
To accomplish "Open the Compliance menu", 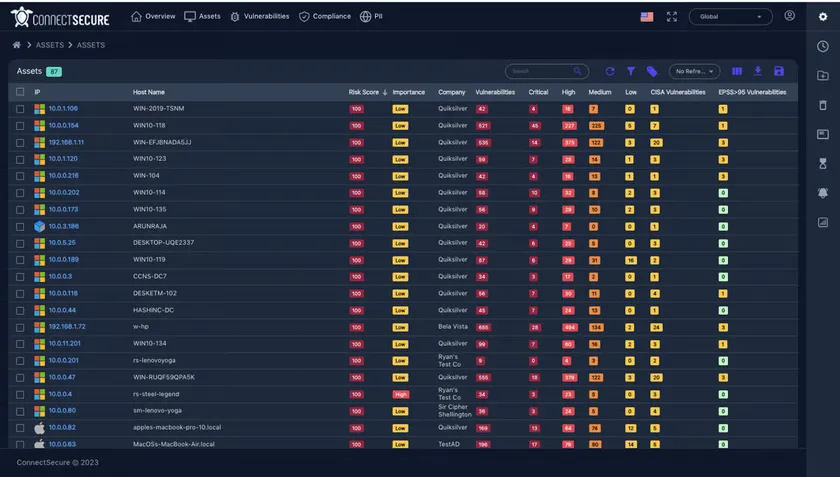I will pyautogui.click(x=325, y=17).
